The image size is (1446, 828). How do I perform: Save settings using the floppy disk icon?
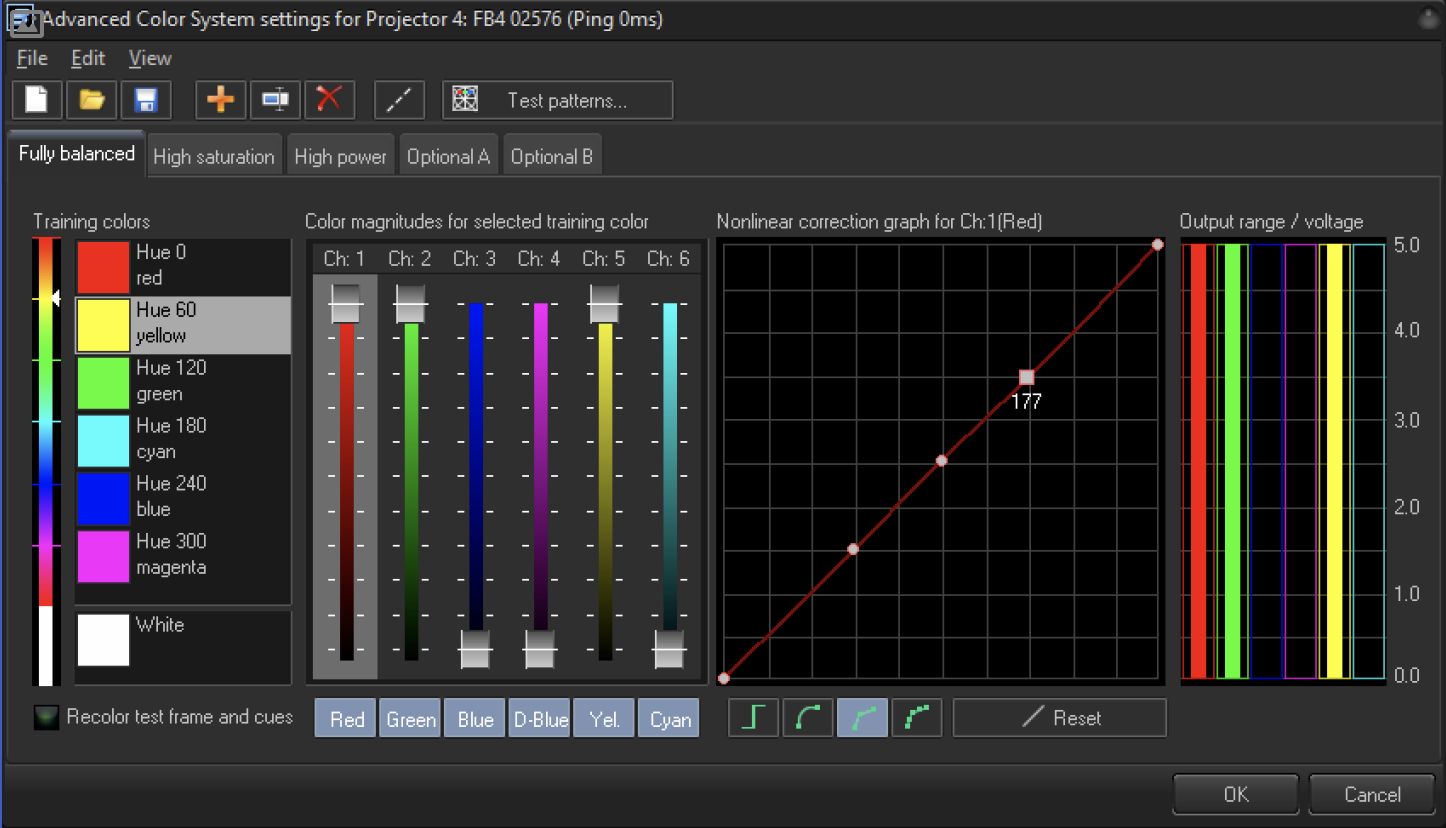click(146, 100)
